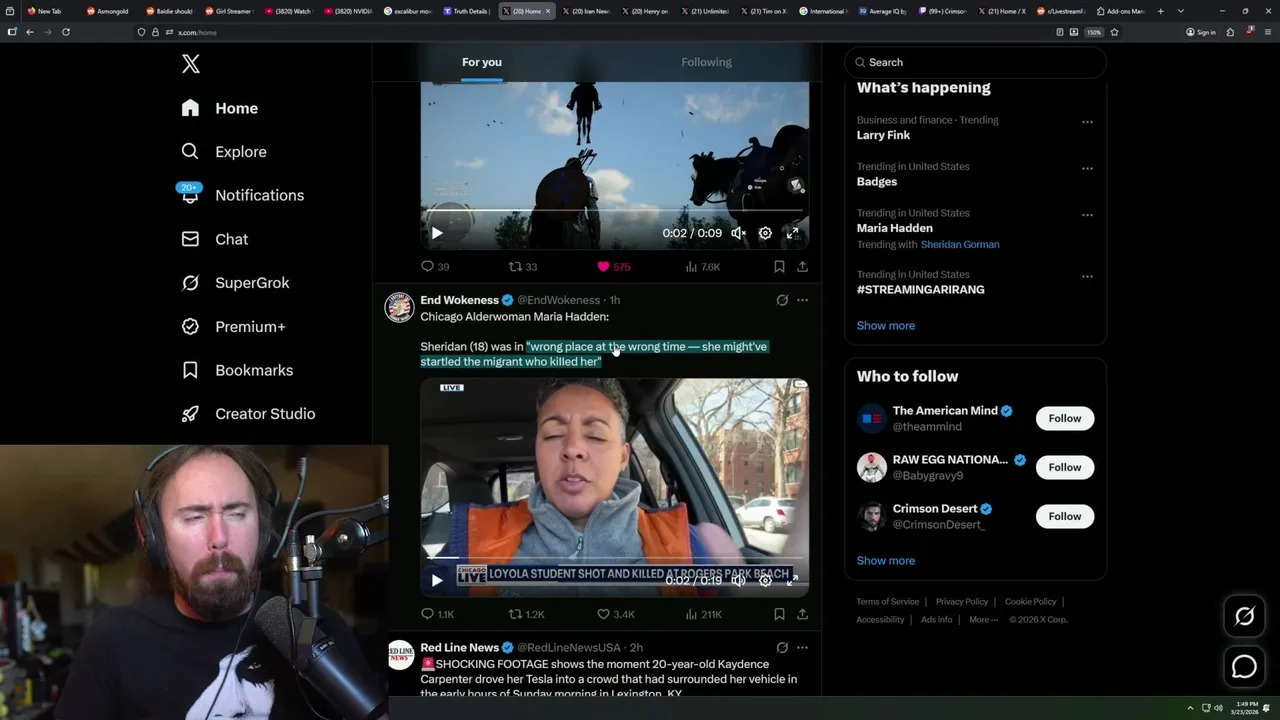Screen dimensions: 1280x720
Task: Share the top video post
Action: tap(802, 267)
